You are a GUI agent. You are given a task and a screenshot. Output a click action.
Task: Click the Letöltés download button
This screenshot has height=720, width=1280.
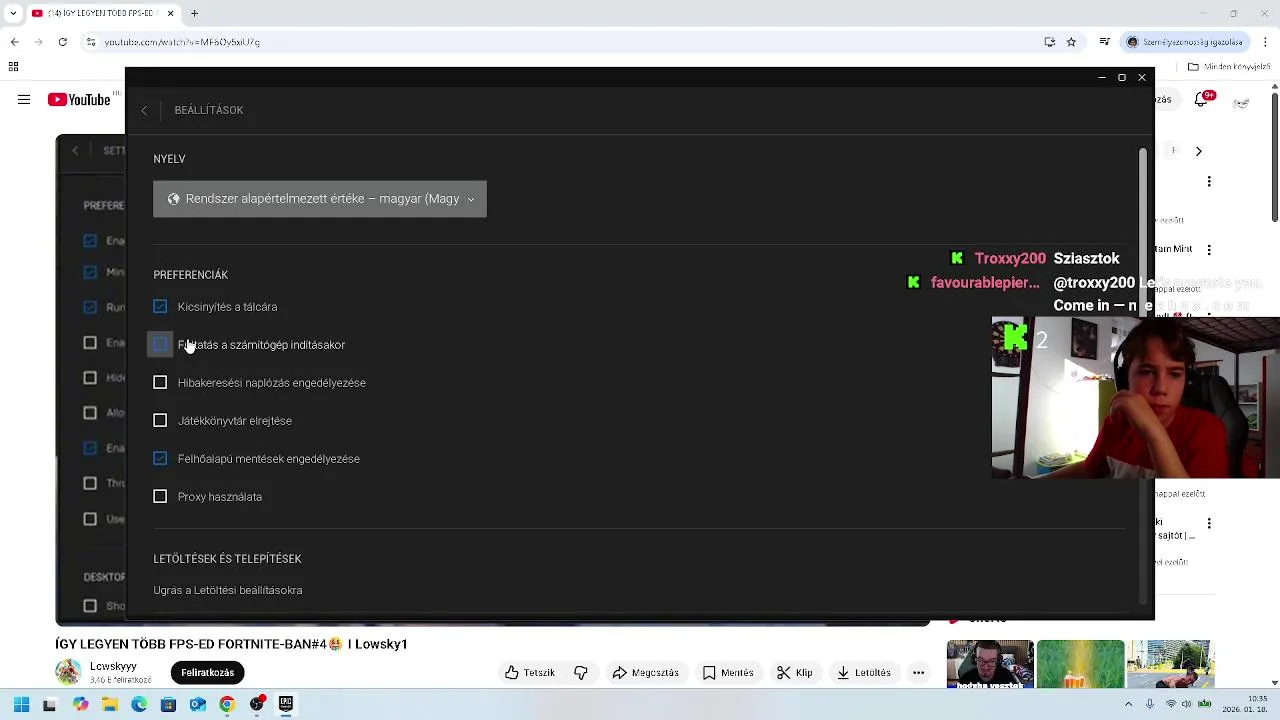tap(863, 672)
